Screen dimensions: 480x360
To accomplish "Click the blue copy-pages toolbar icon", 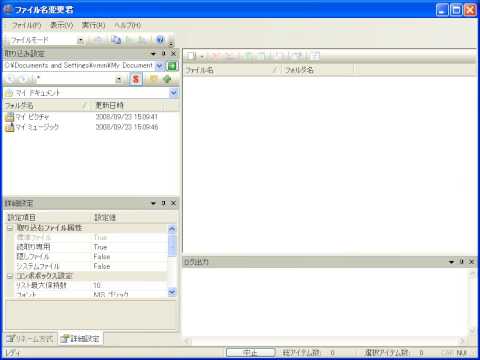I will pos(116,40).
